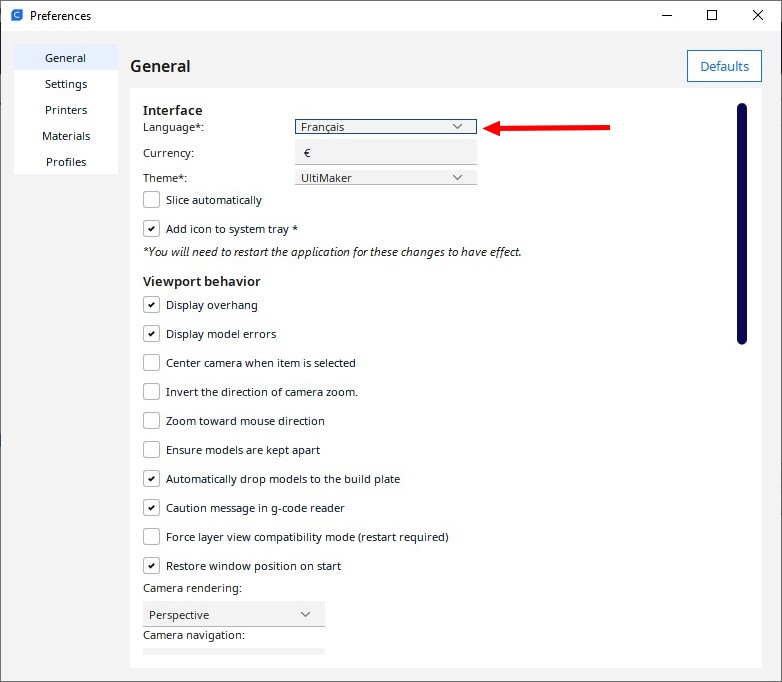Enable Zoom toward mouse direction
The image size is (782, 682).
tap(152, 421)
